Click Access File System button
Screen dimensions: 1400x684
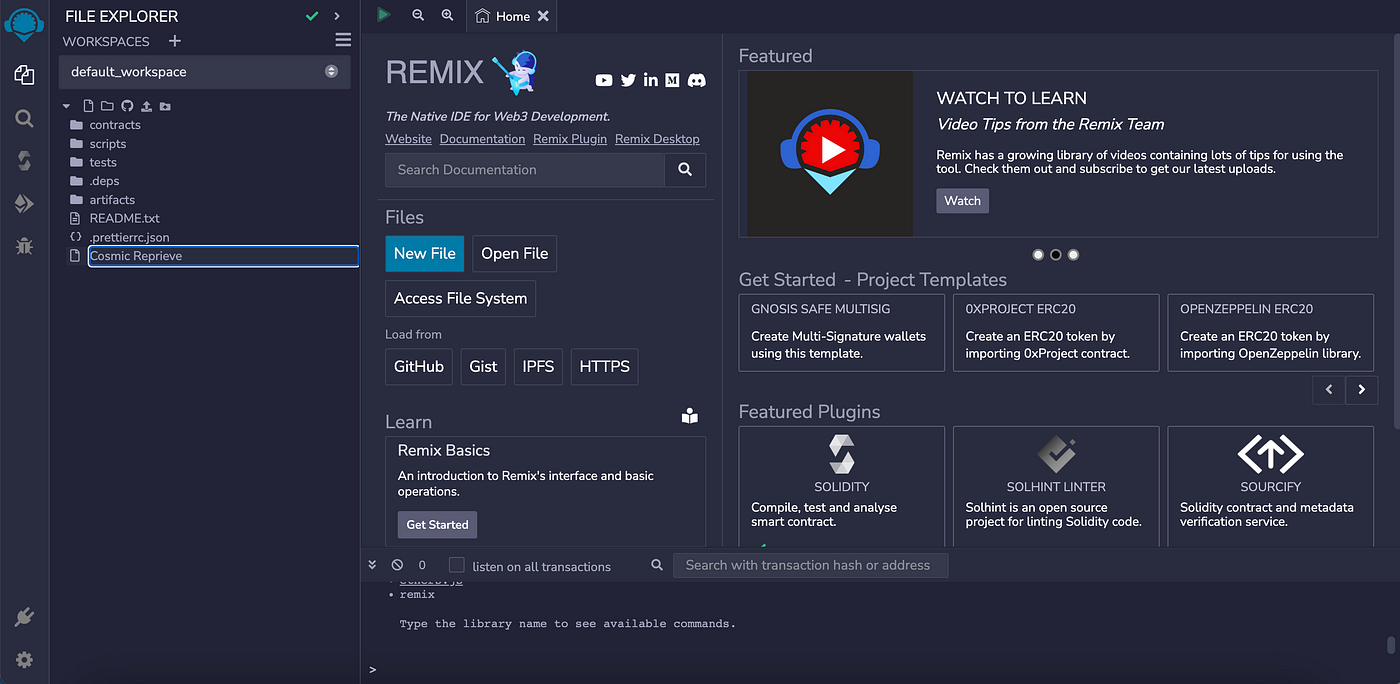coord(461,298)
